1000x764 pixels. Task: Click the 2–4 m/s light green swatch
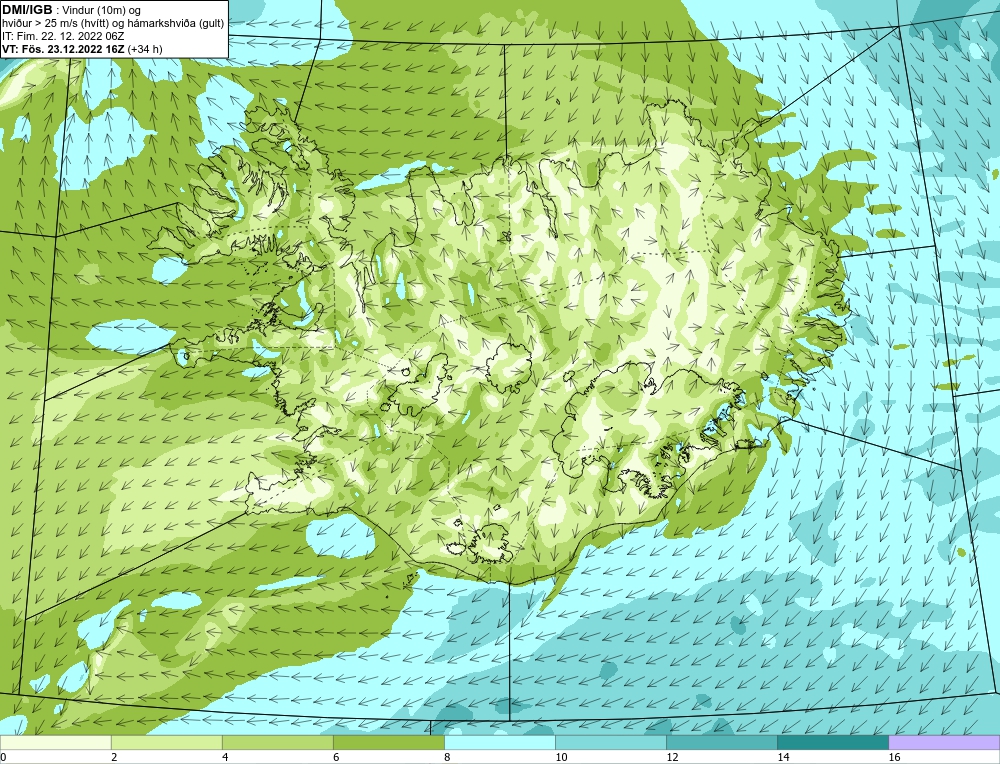pos(166,742)
